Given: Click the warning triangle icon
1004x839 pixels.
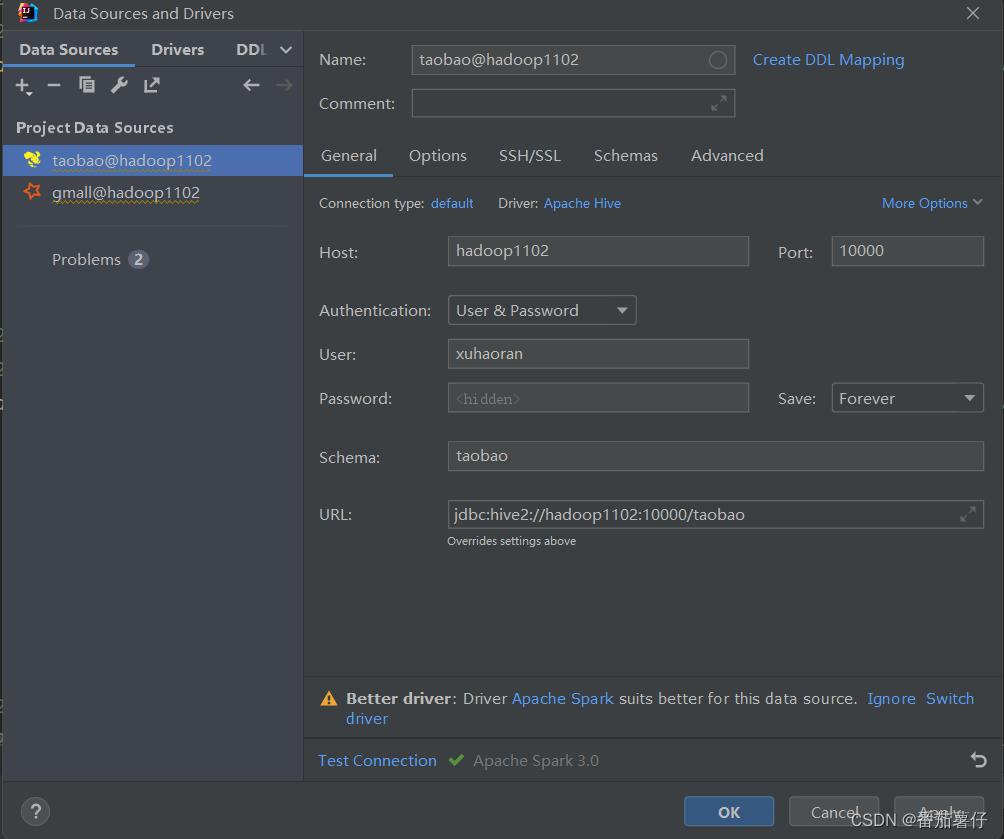Looking at the screenshot, I should click(x=329, y=699).
